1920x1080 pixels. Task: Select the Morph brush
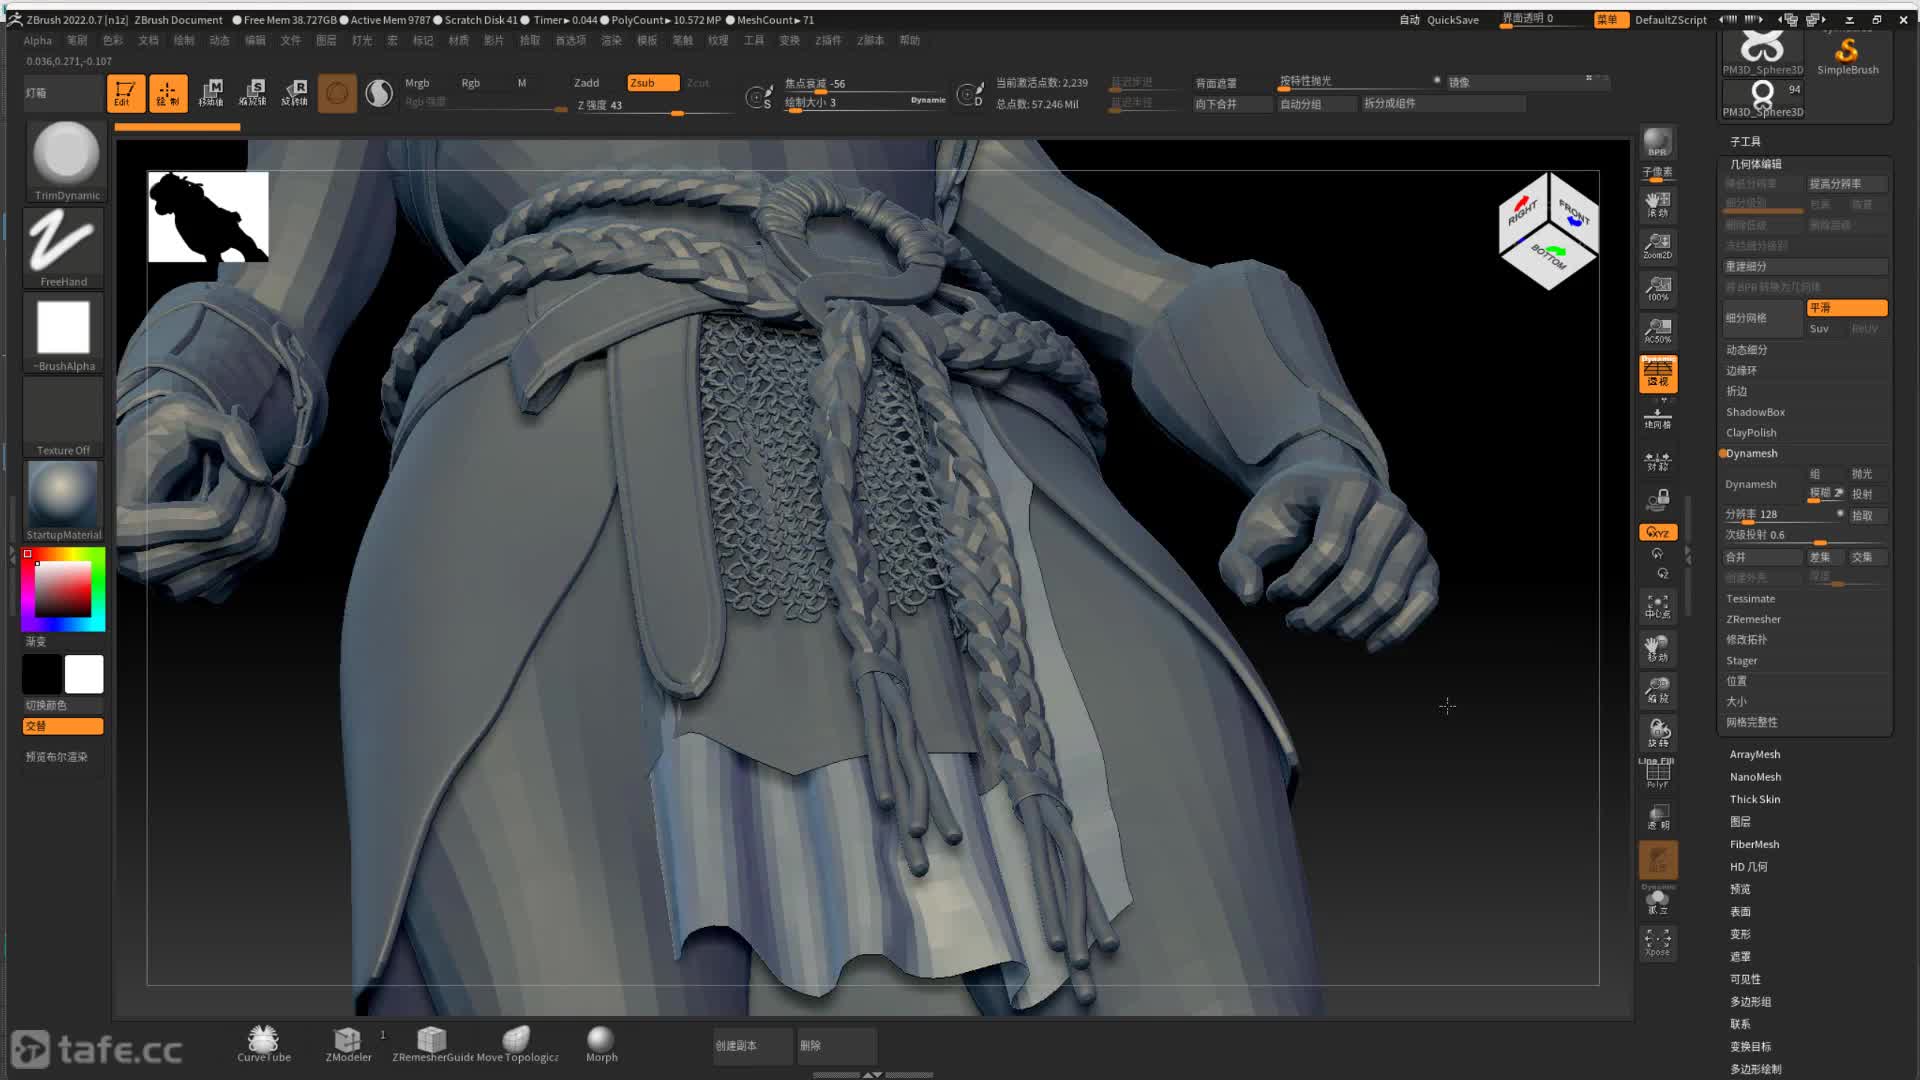[x=601, y=1044]
